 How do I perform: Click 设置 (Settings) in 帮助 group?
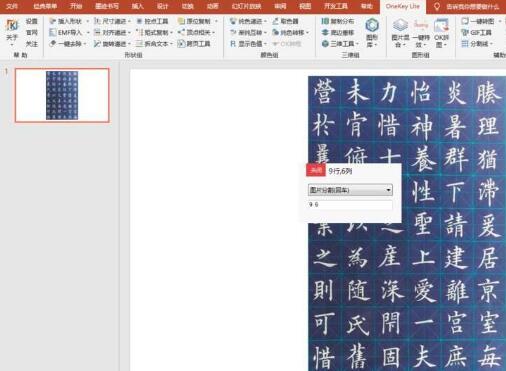pos(32,21)
